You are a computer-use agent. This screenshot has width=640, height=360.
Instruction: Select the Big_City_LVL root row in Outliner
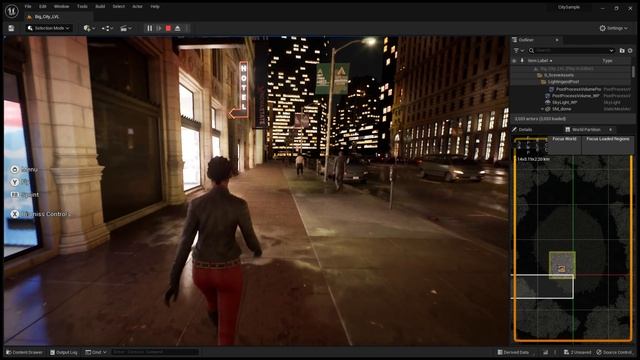pyautogui.click(x=570, y=69)
